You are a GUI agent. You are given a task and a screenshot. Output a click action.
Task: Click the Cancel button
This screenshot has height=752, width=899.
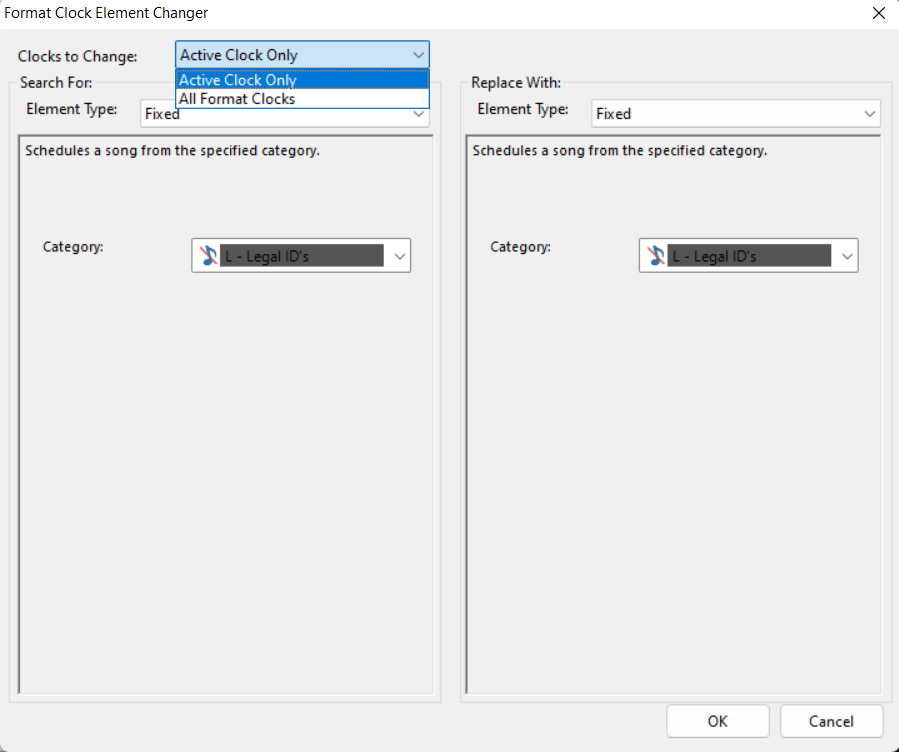coord(831,721)
